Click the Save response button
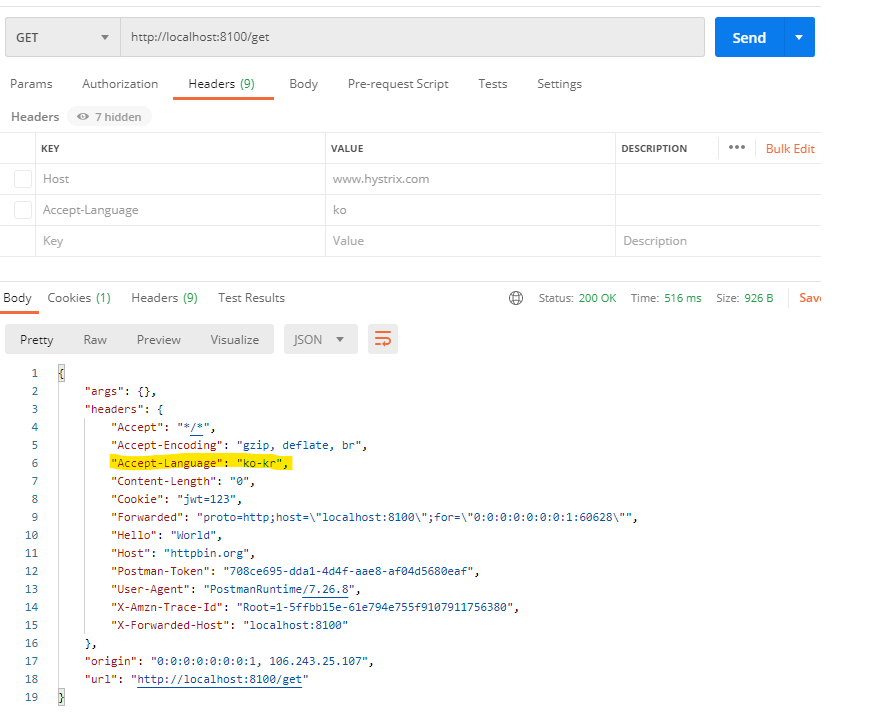Viewport: 886px width, 718px height. tap(810, 298)
